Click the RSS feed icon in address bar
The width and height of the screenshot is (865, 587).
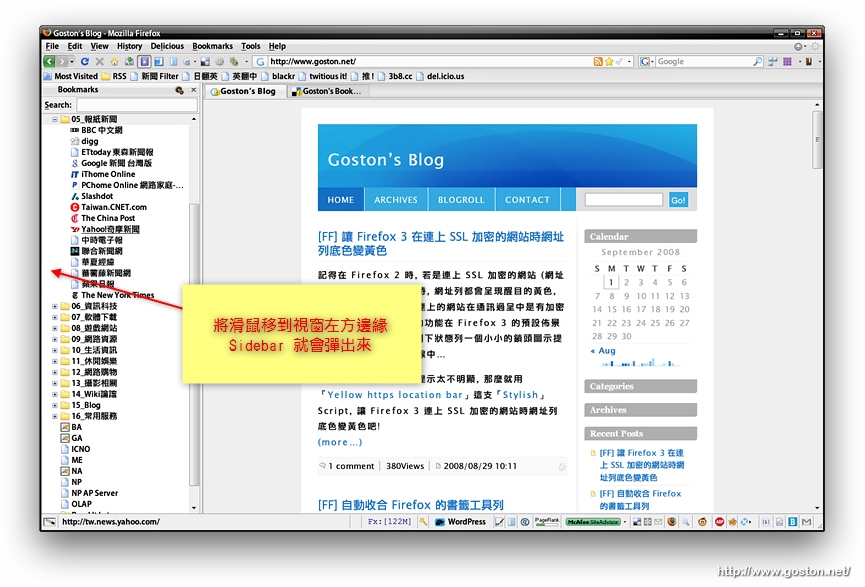[x=597, y=61]
